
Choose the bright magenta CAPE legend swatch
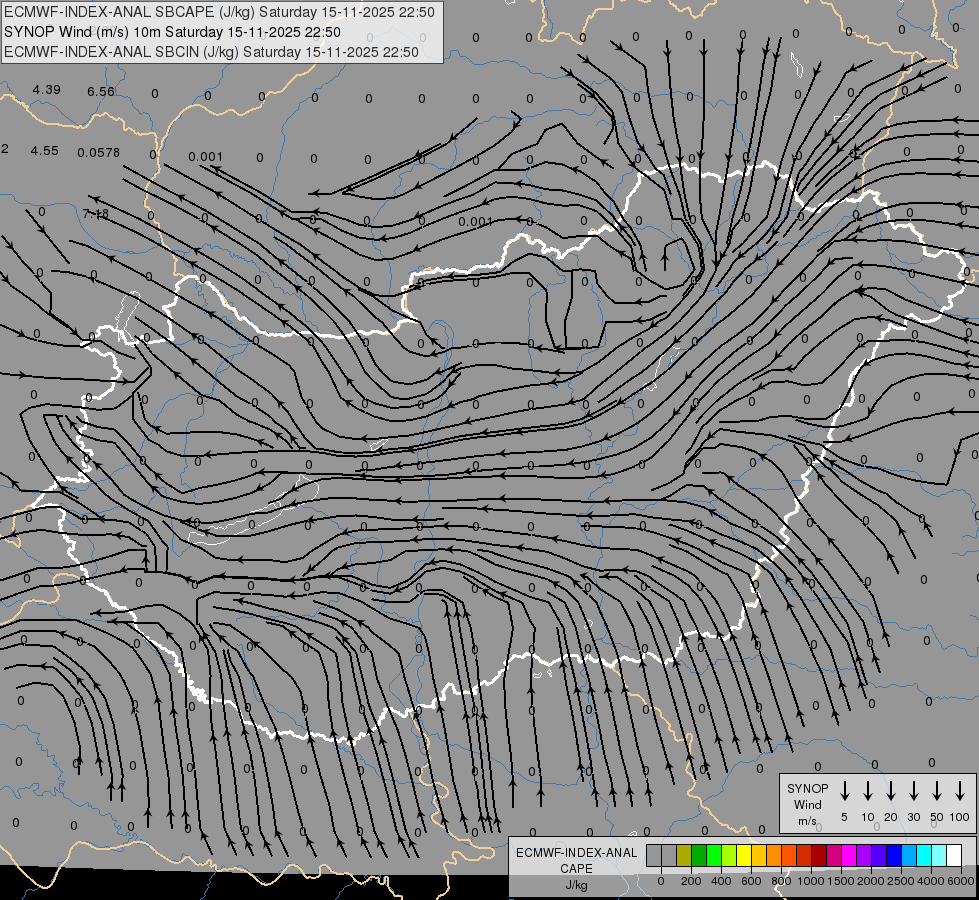[849, 855]
